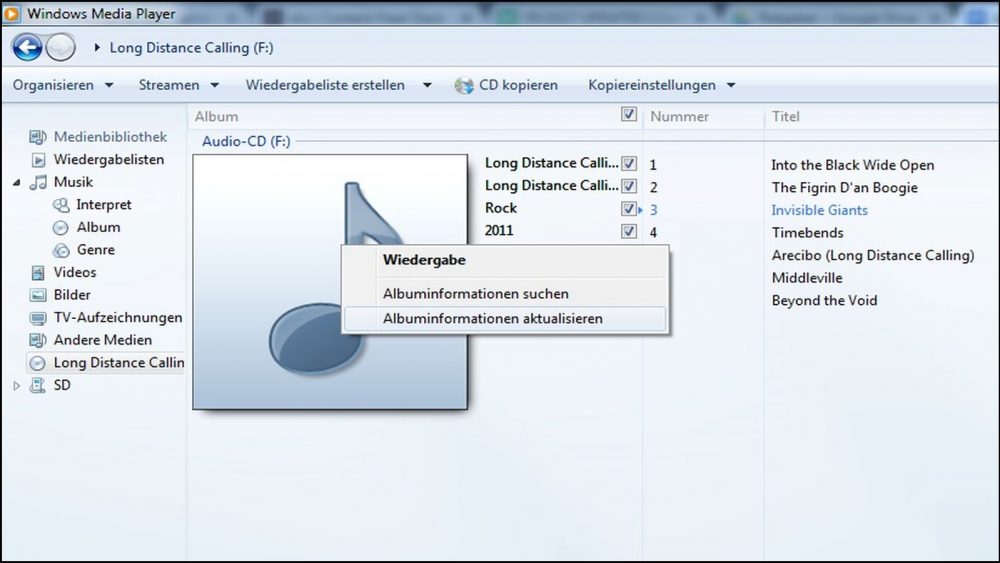Sort by the Nummer column header

(679, 117)
